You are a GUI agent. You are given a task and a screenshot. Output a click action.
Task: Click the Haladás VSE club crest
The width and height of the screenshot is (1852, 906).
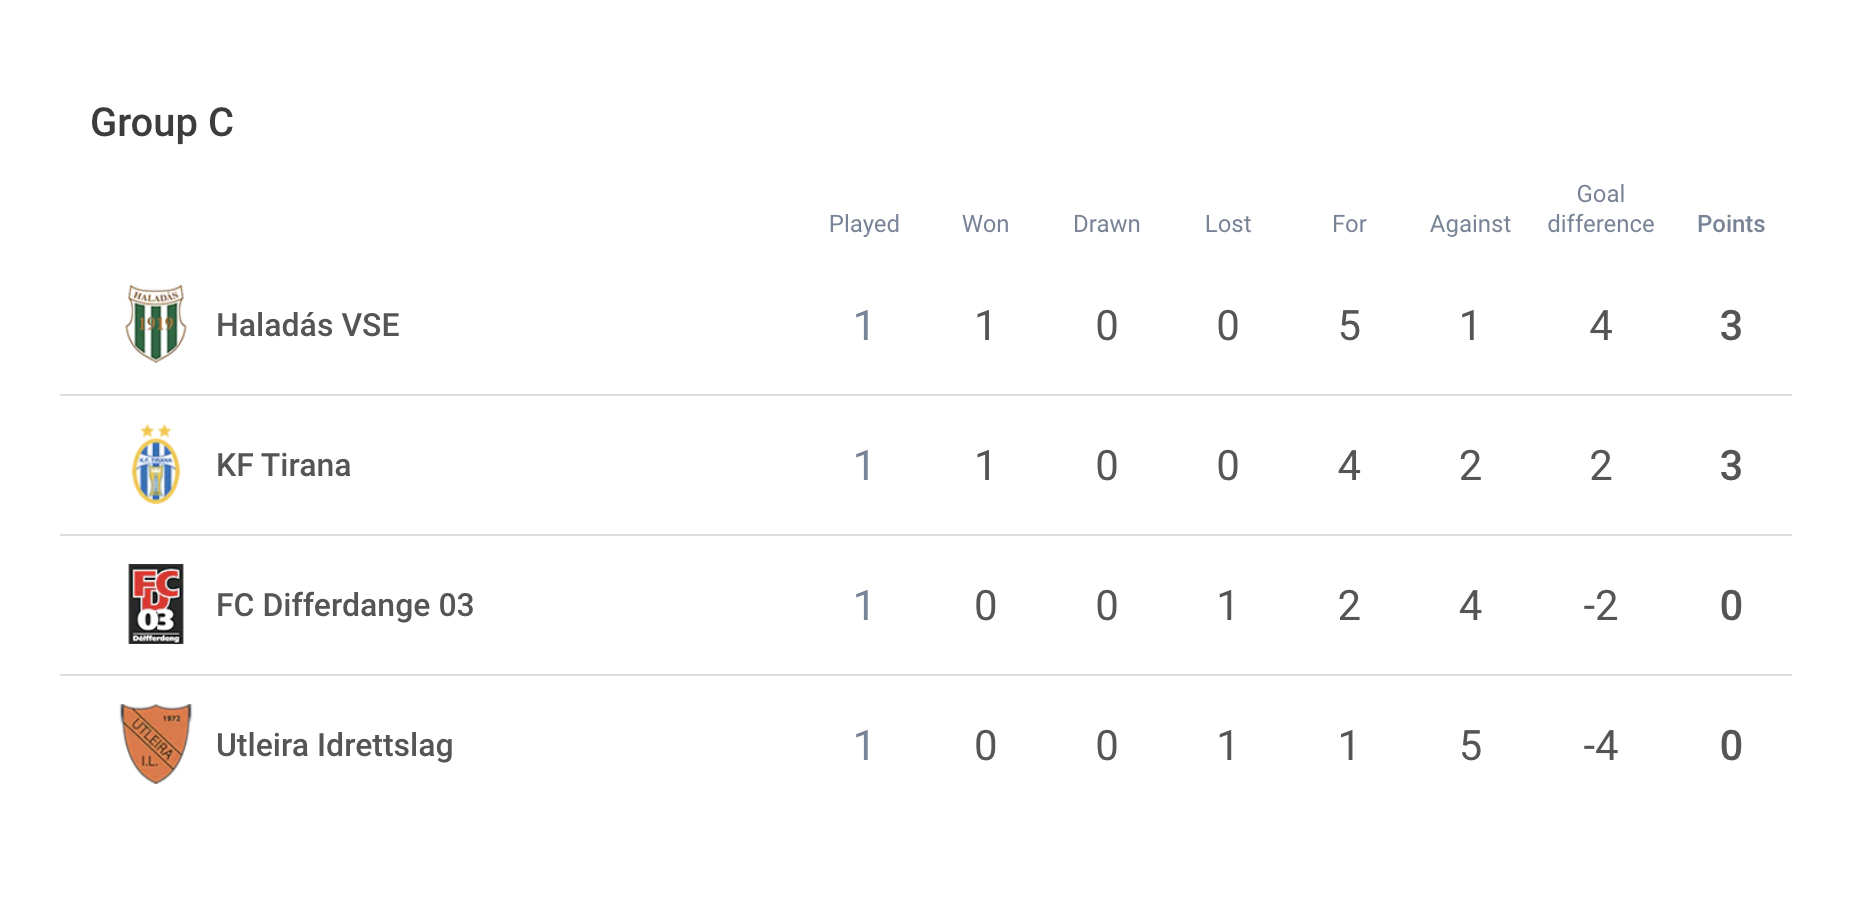coord(156,324)
